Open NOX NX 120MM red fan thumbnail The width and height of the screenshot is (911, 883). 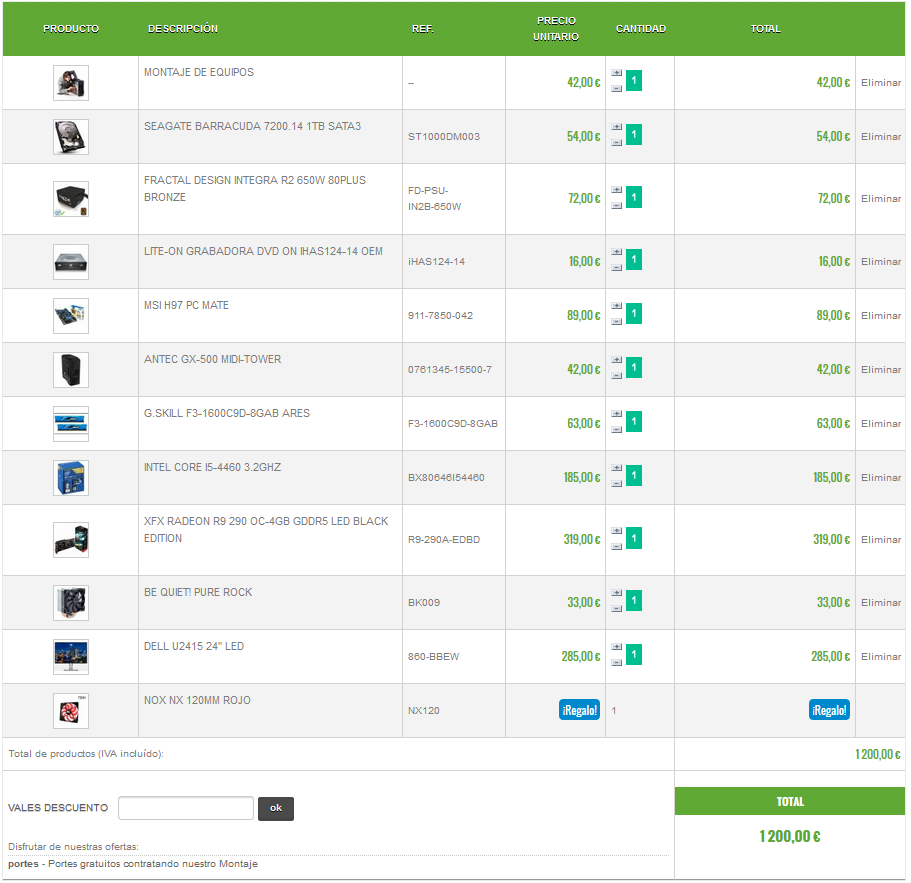pos(71,711)
